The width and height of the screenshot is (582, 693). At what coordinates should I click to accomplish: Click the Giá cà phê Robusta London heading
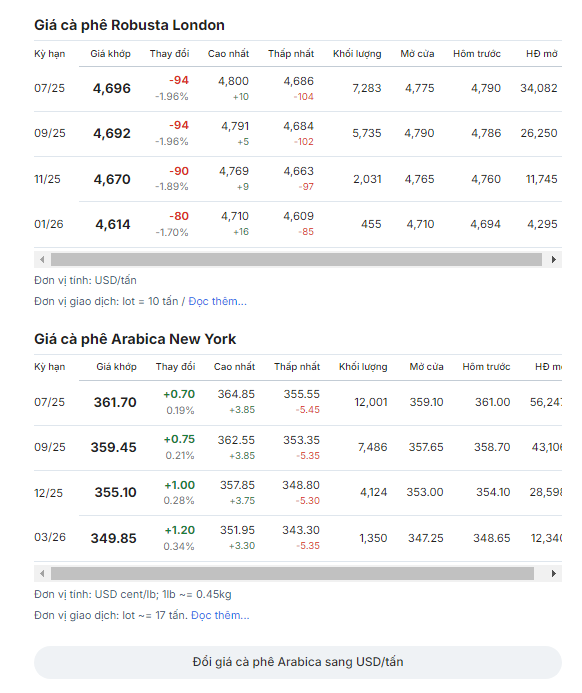pyautogui.click(x=129, y=25)
